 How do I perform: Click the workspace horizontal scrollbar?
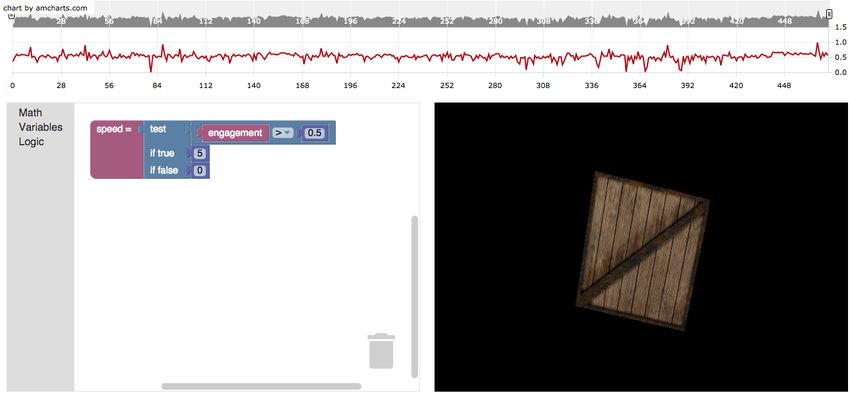(x=261, y=386)
